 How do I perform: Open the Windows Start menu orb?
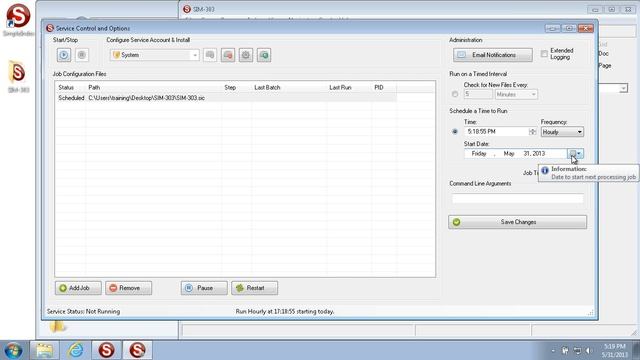14,350
